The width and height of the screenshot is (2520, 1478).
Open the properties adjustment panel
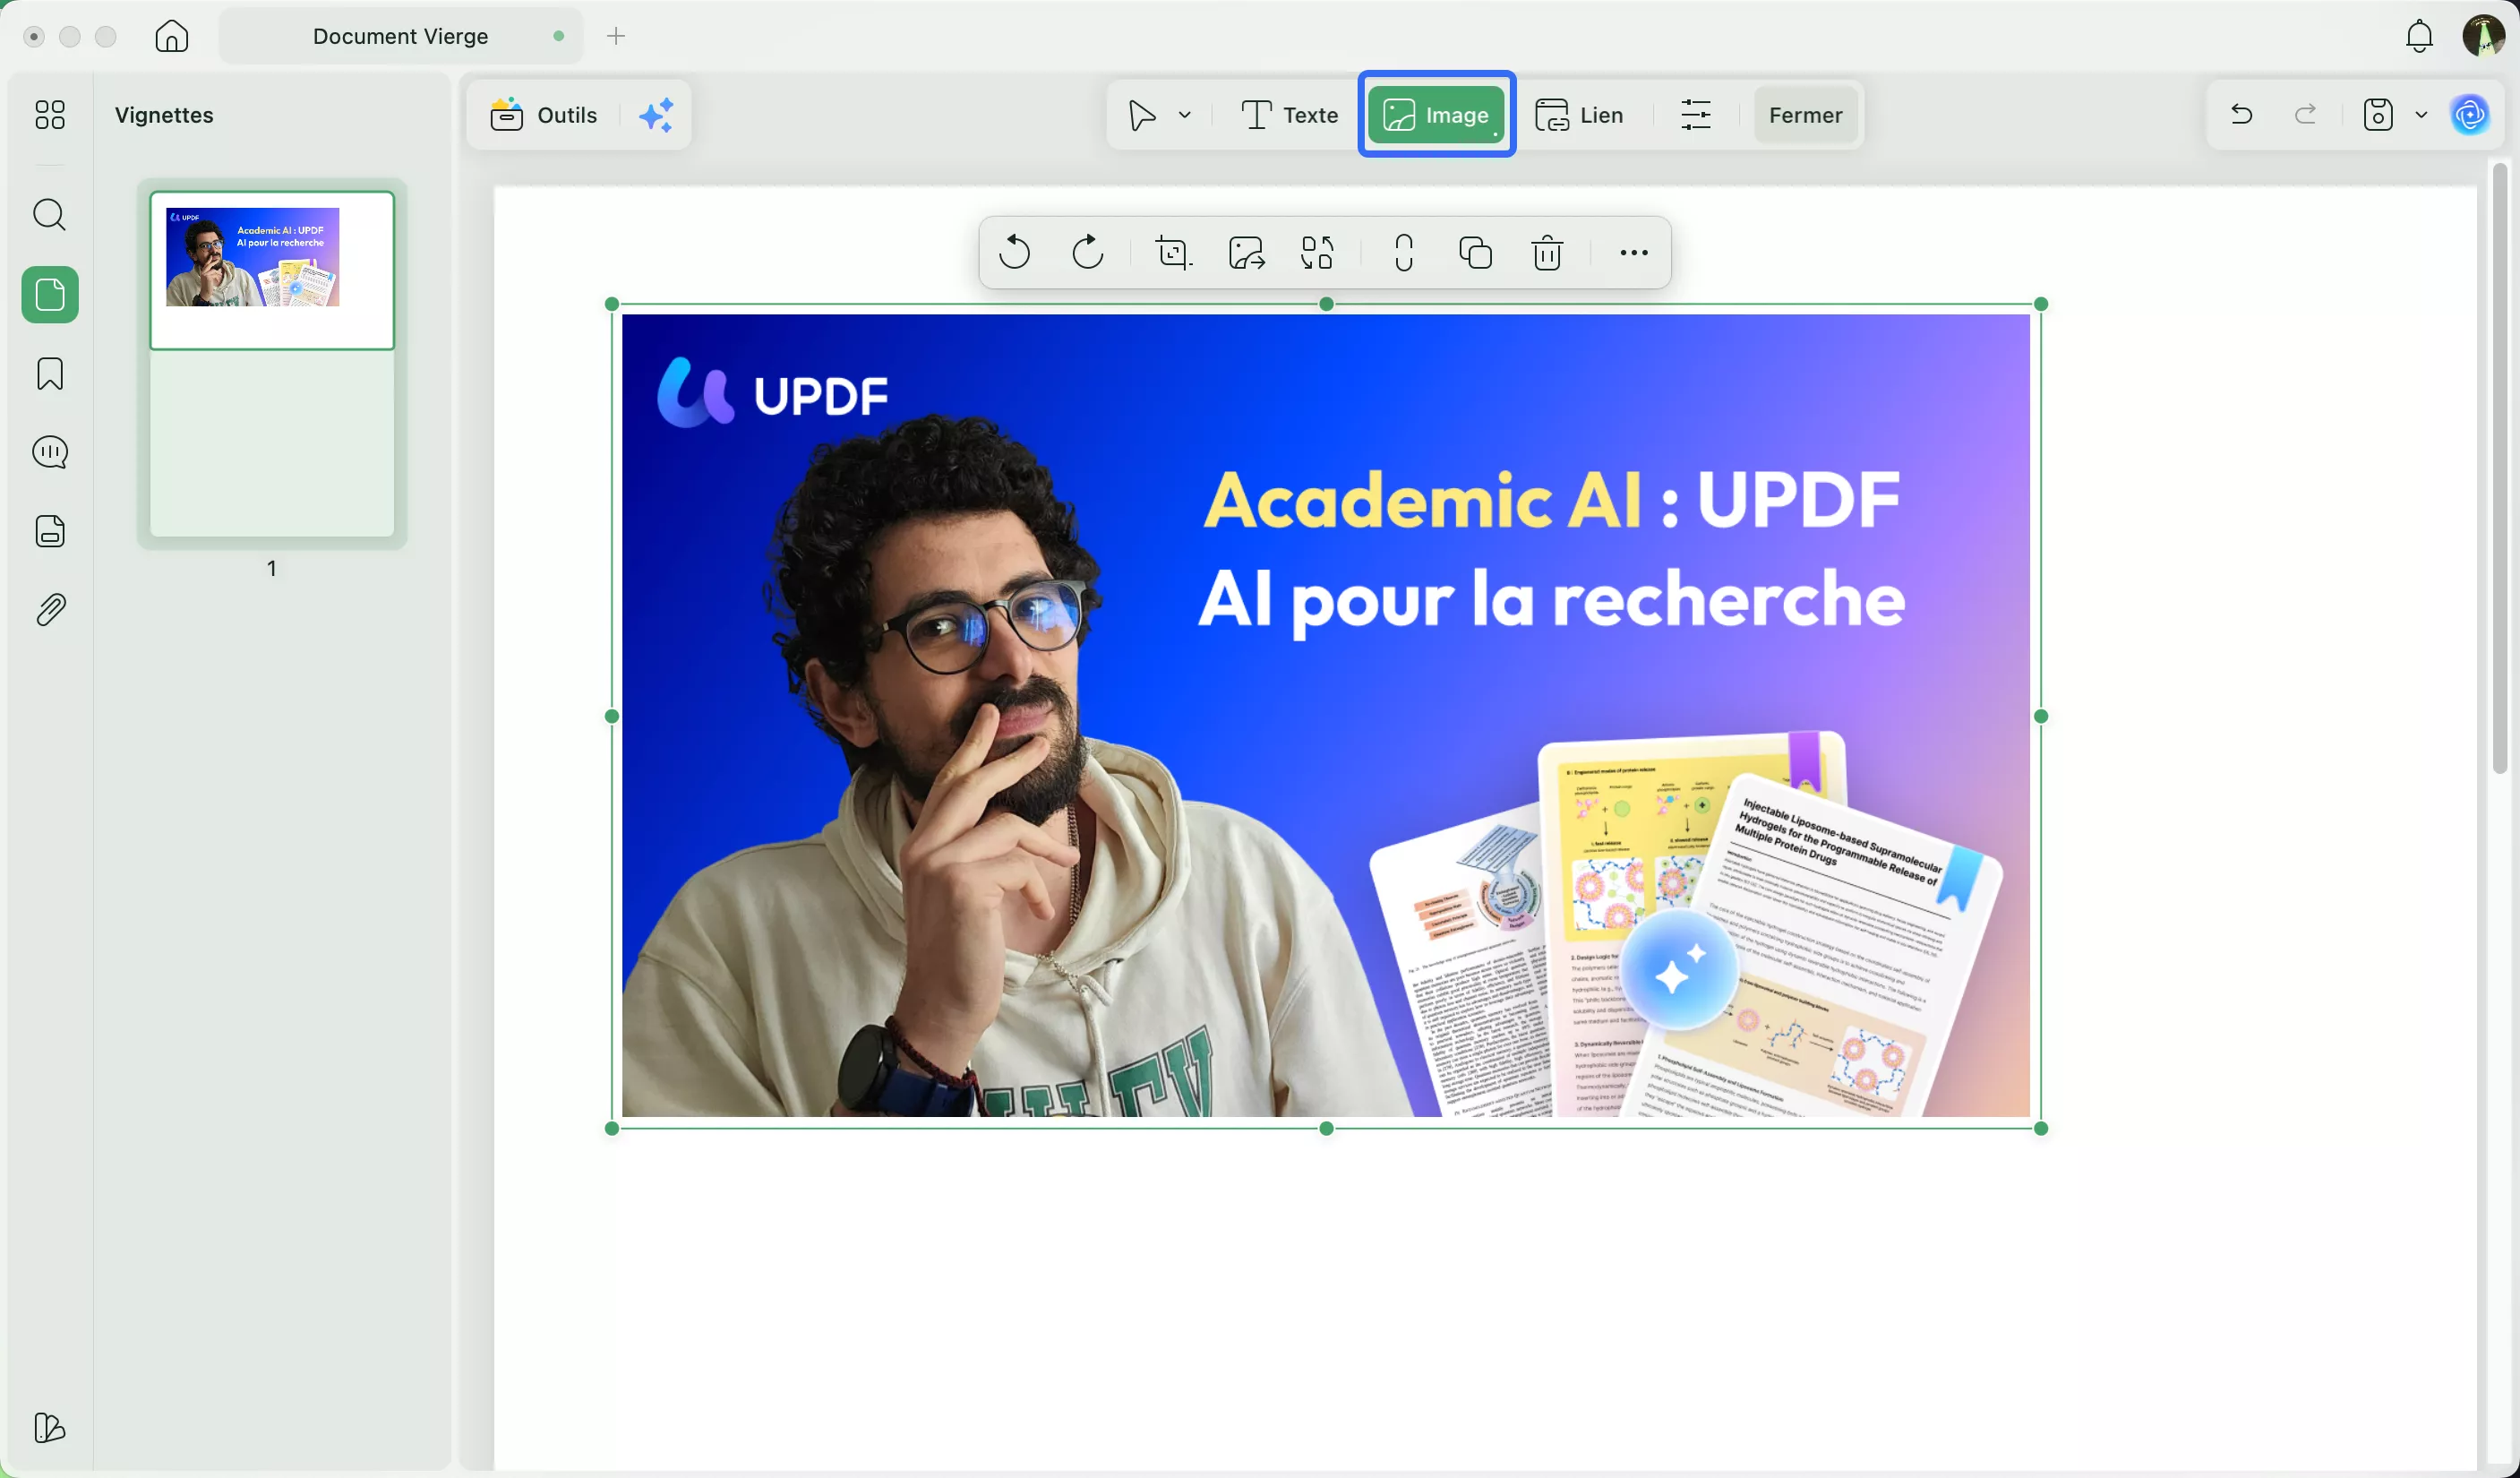point(1696,114)
